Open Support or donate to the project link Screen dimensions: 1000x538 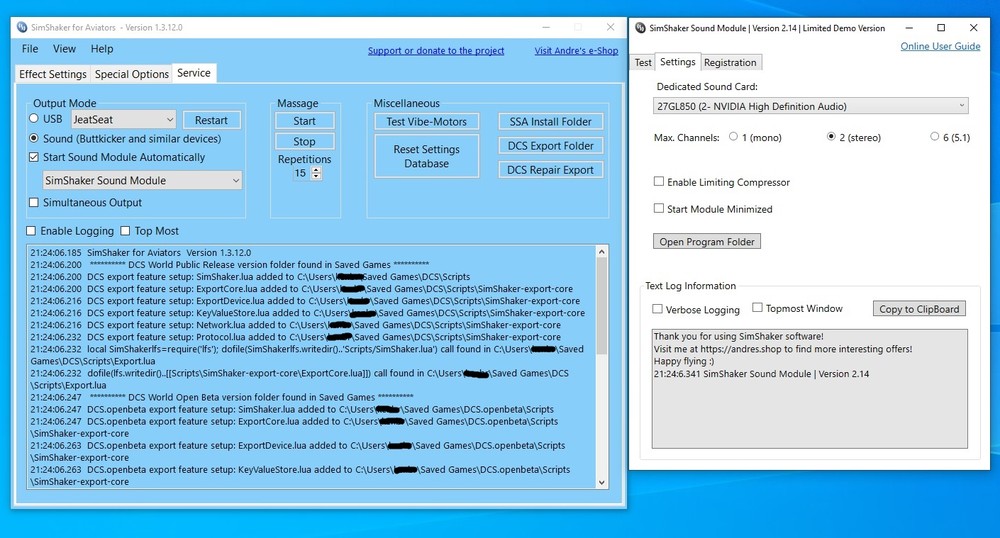coord(436,51)
